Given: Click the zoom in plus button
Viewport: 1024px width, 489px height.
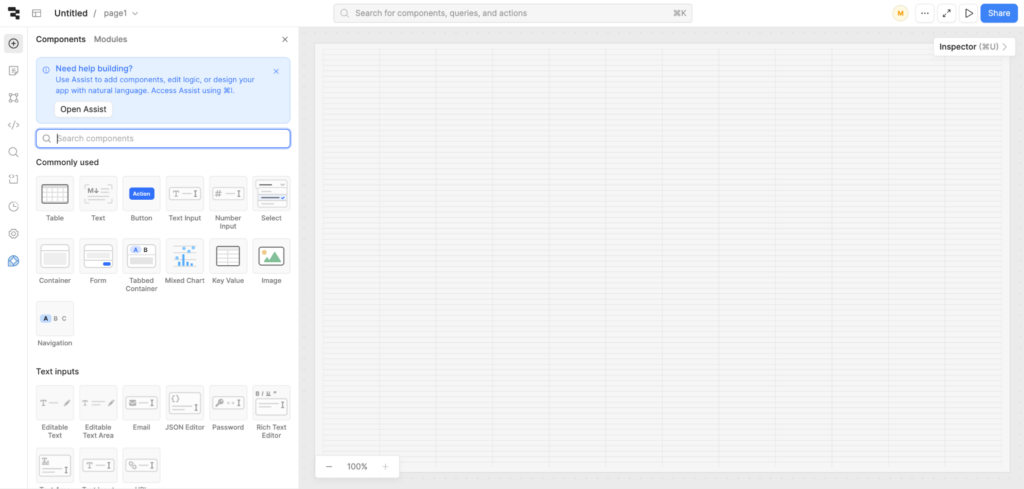Looking at the screenshot, I should (x=385, y=467).
